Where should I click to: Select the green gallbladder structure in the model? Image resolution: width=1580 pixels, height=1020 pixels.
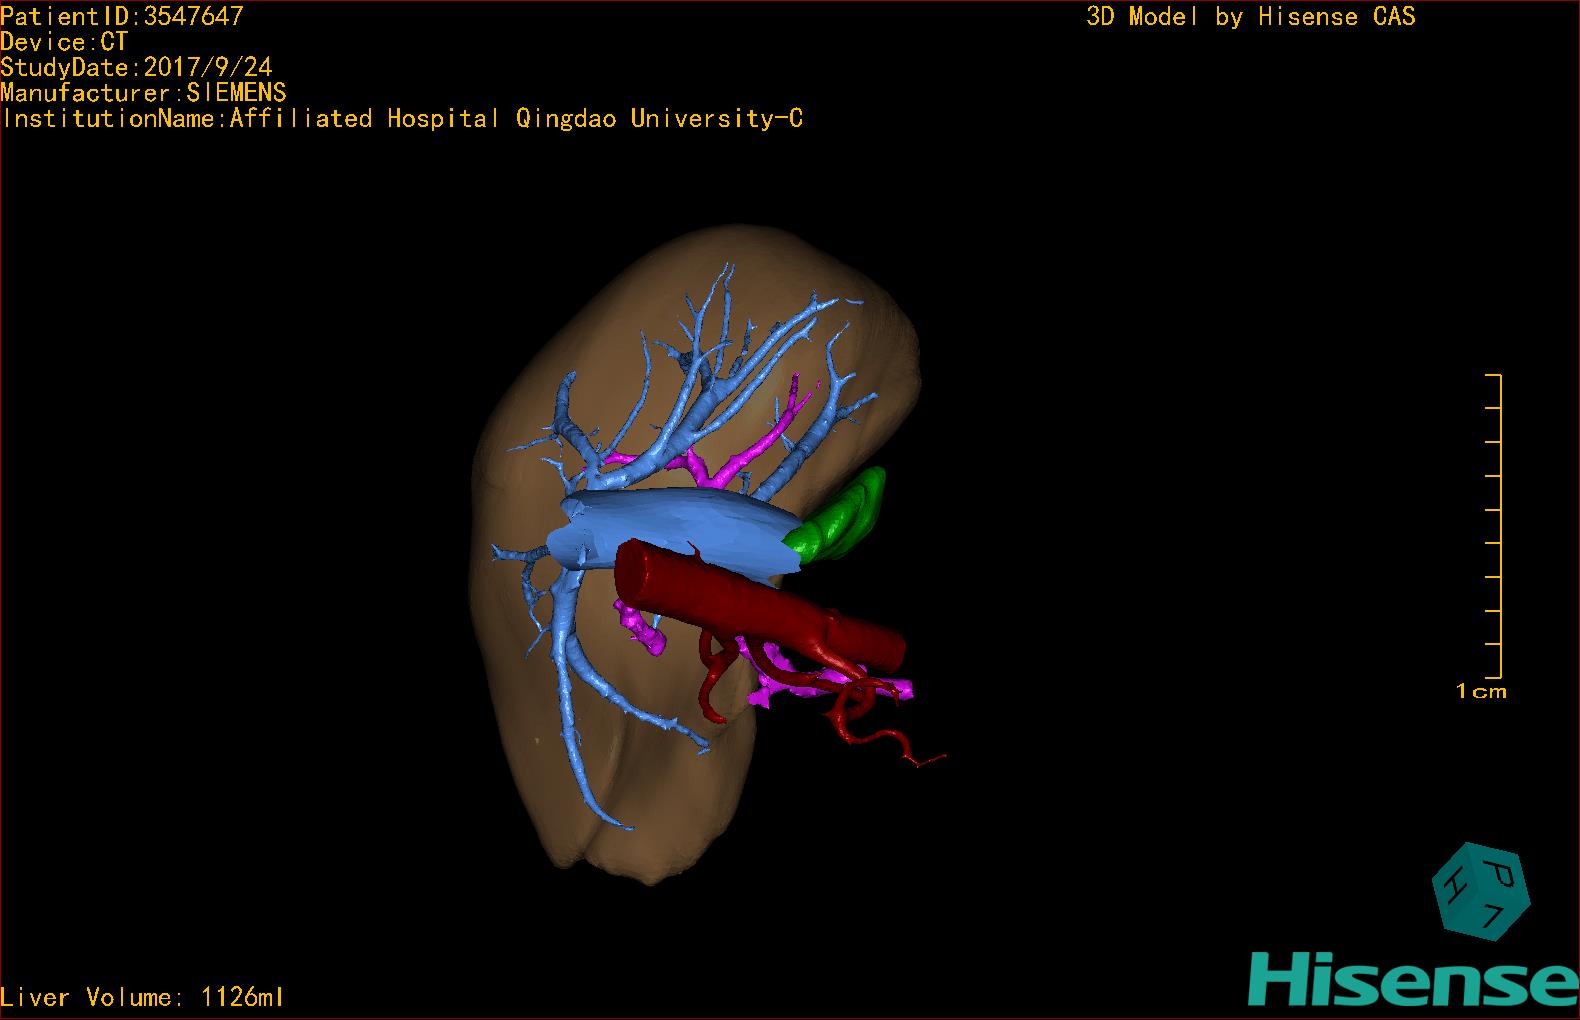(841, 517)
